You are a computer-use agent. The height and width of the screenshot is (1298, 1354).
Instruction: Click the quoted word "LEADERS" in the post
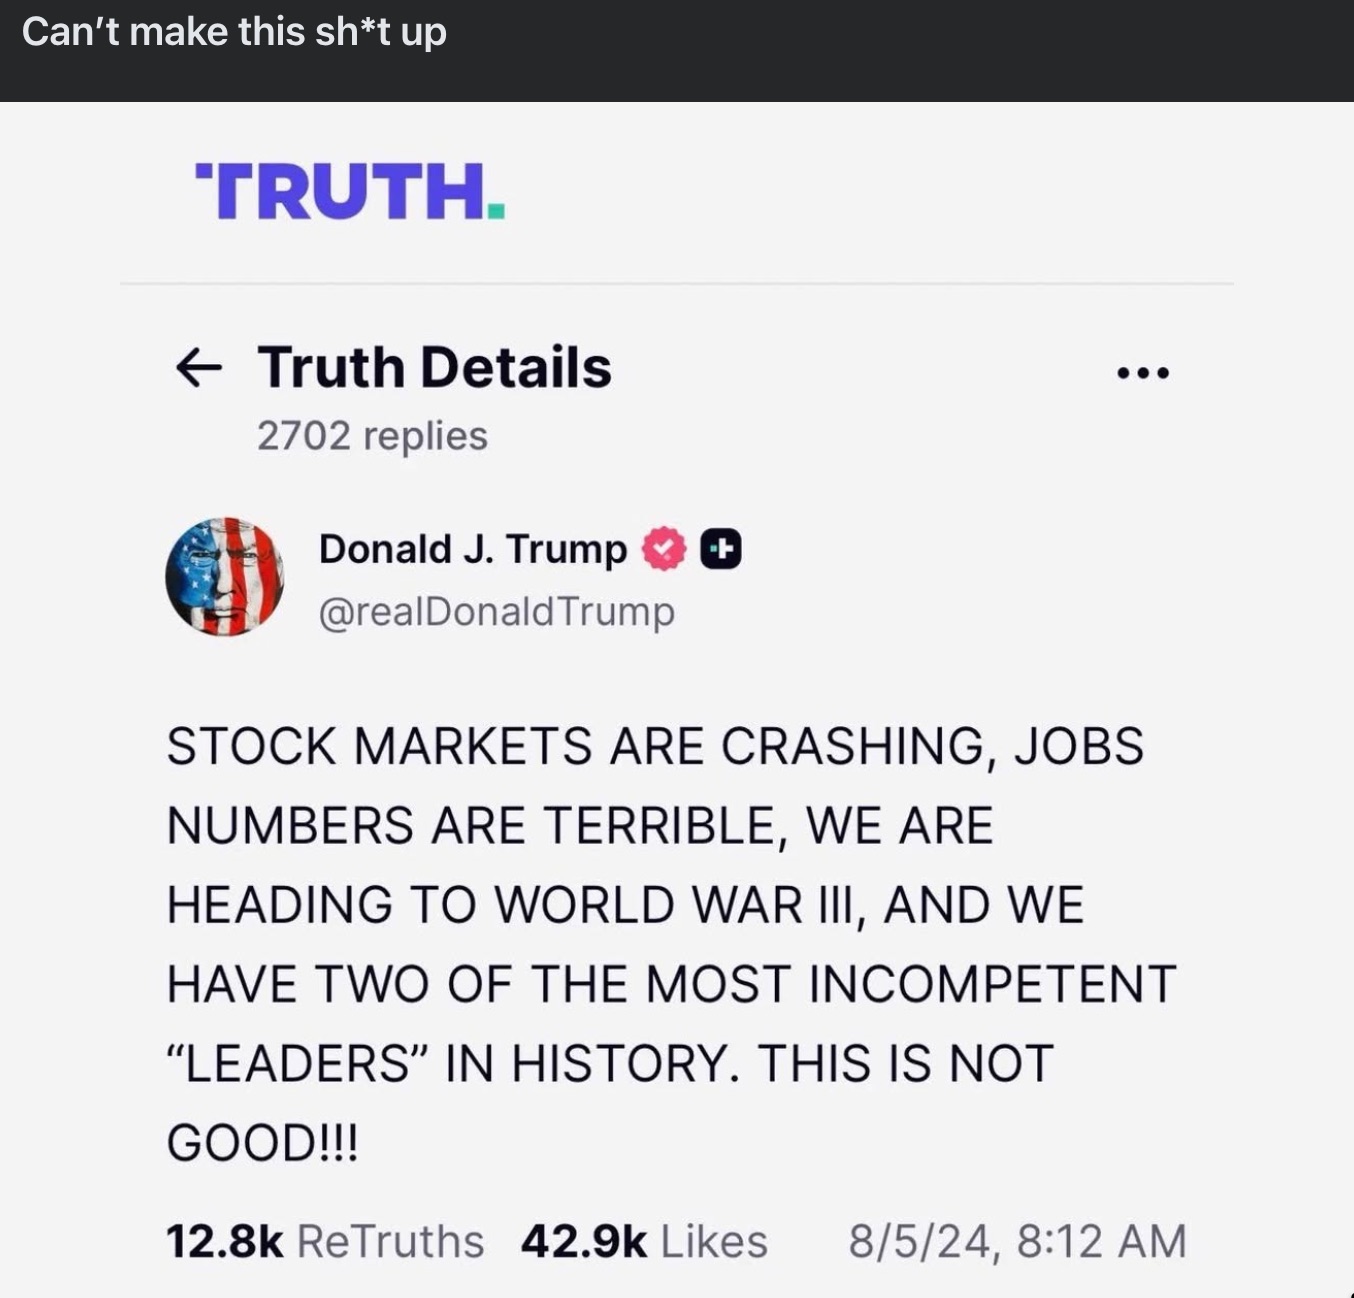click(x=298, y=1062)
